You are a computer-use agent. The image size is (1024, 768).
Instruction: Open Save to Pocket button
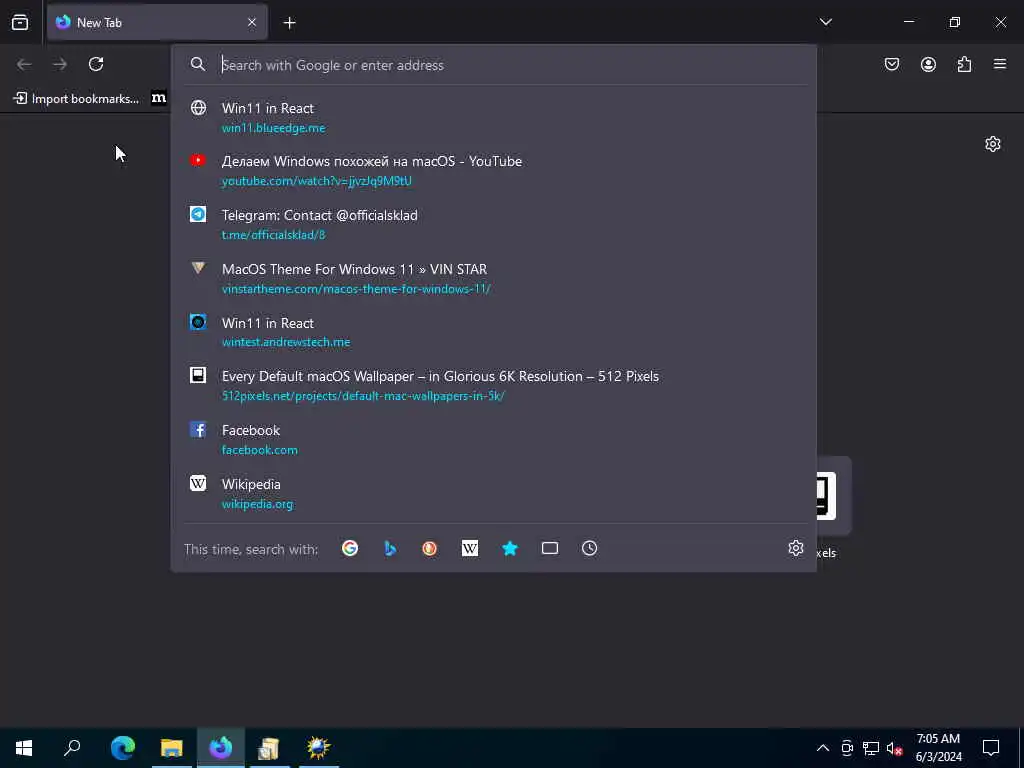892,64
